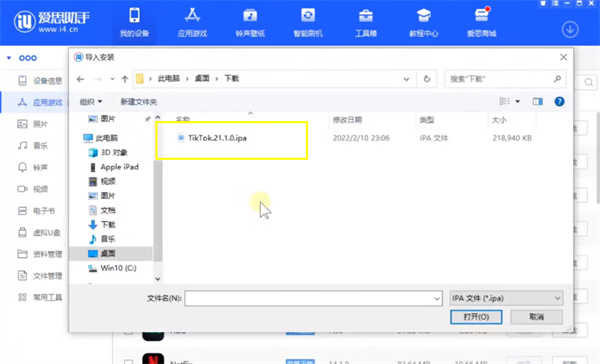Open the 文件名 field dropdown arrow

click(437, 299)
